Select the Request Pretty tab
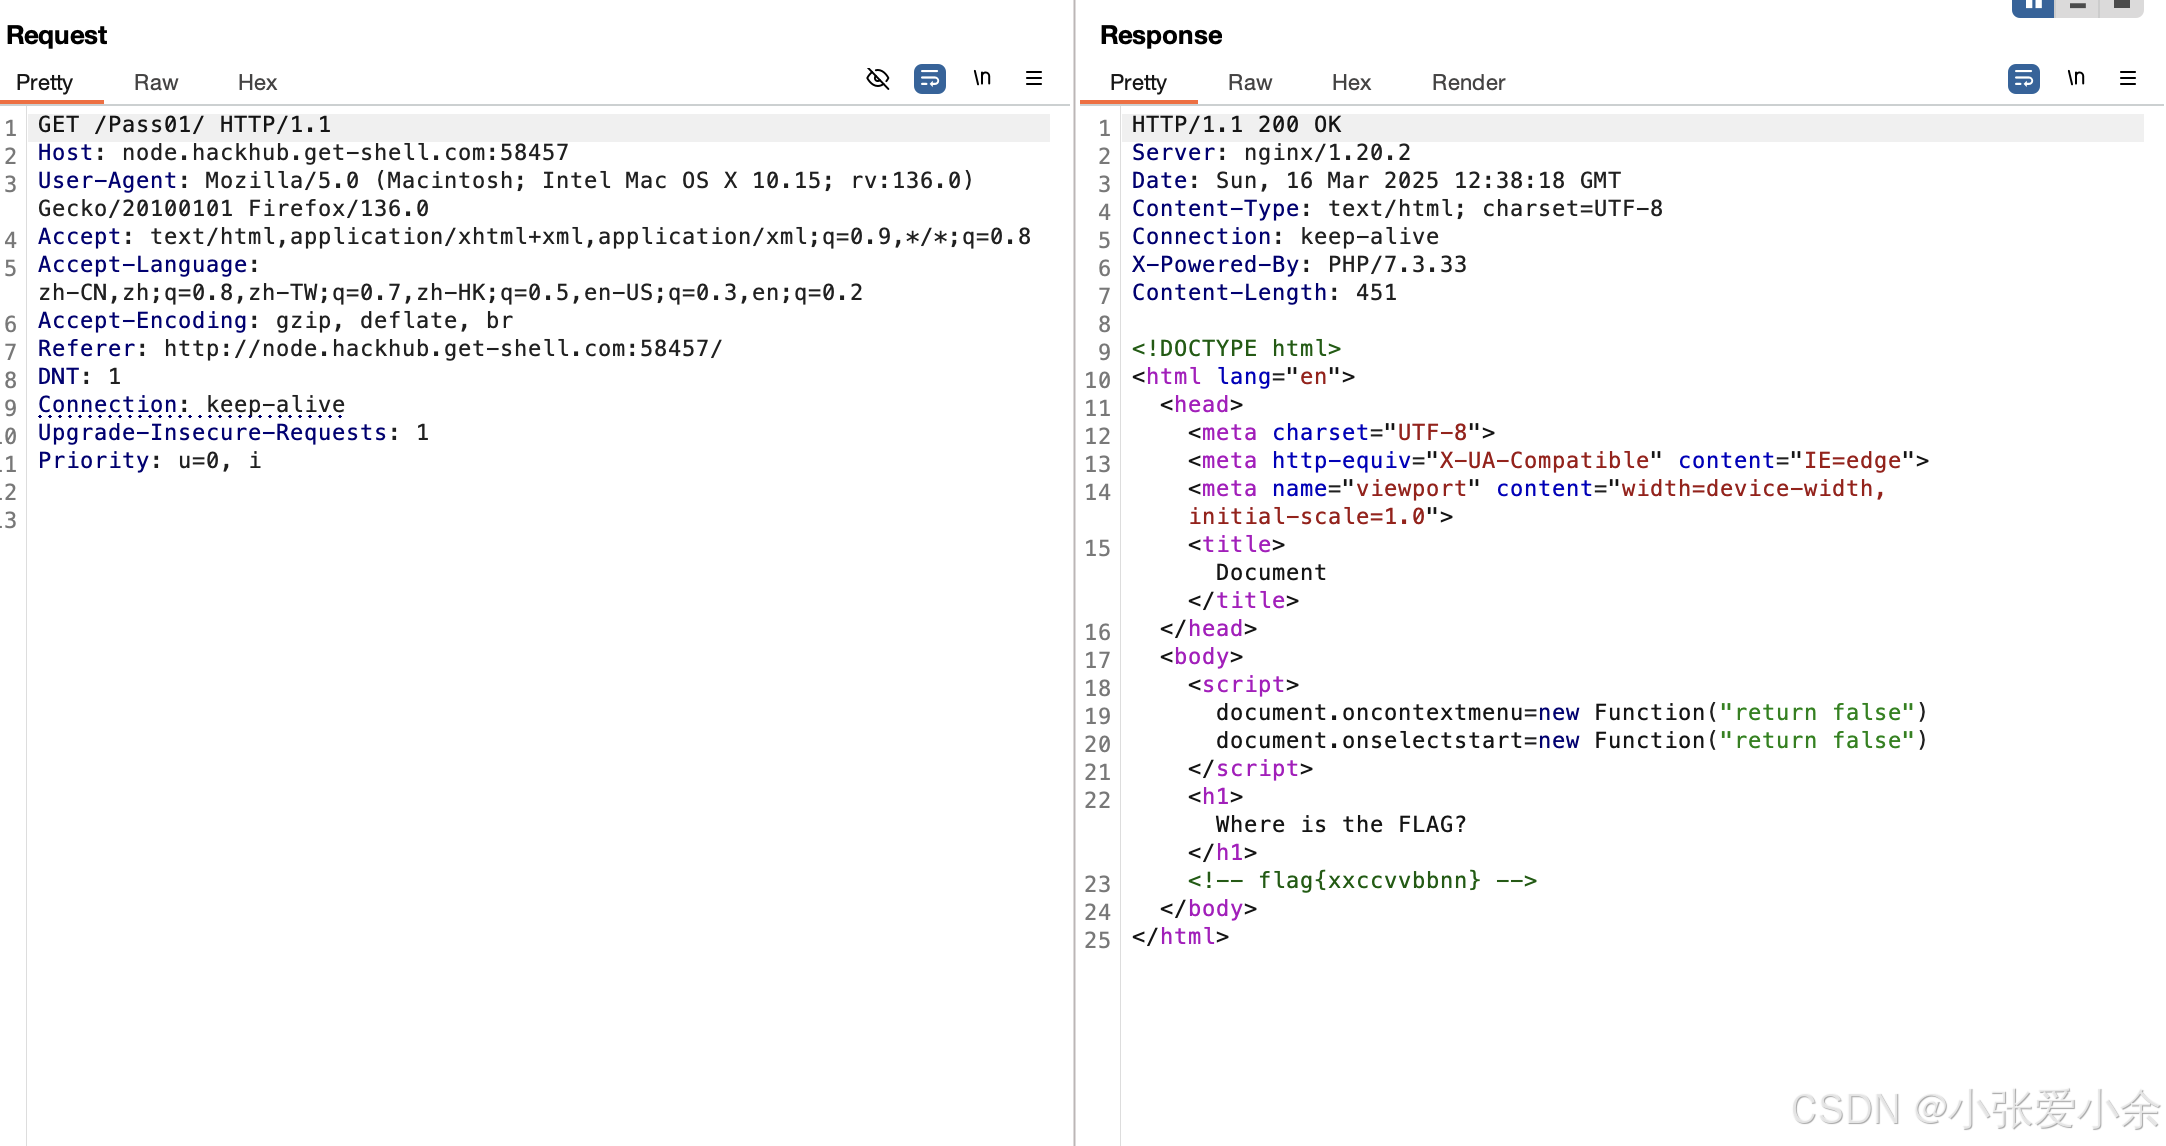The width and height of the screenshot is (2166, 1146). pyautogui.click(x=45, y=82)
